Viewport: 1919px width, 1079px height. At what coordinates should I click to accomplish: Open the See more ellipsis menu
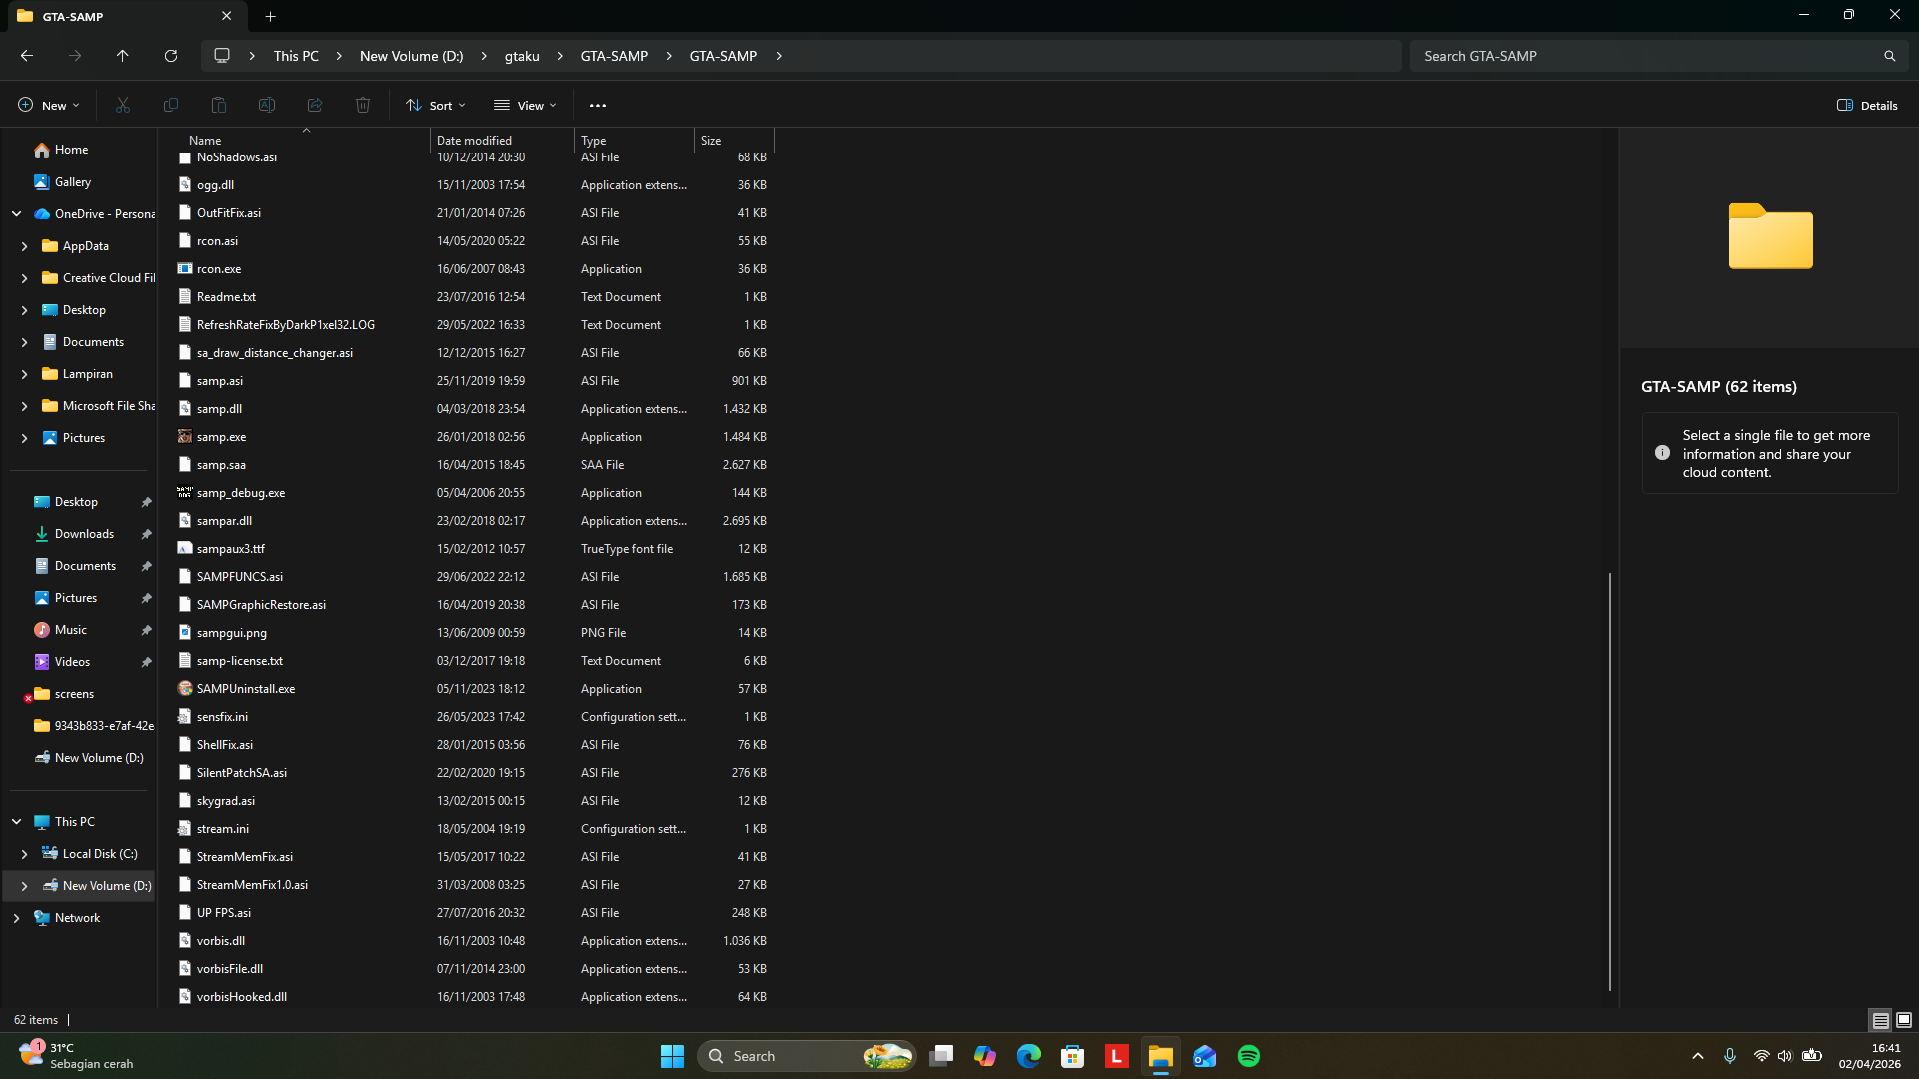click(598, 105)
